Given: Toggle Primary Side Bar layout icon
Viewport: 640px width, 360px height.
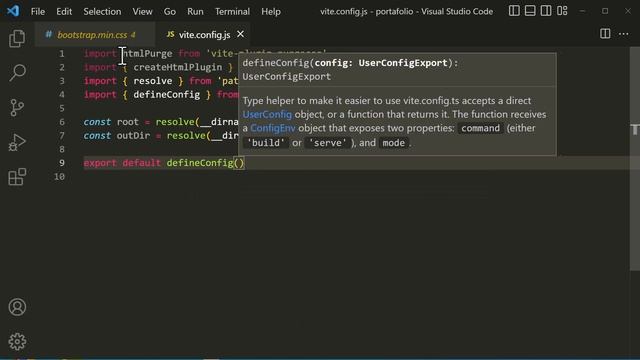Looking at the screenshot, I should 514,11.
